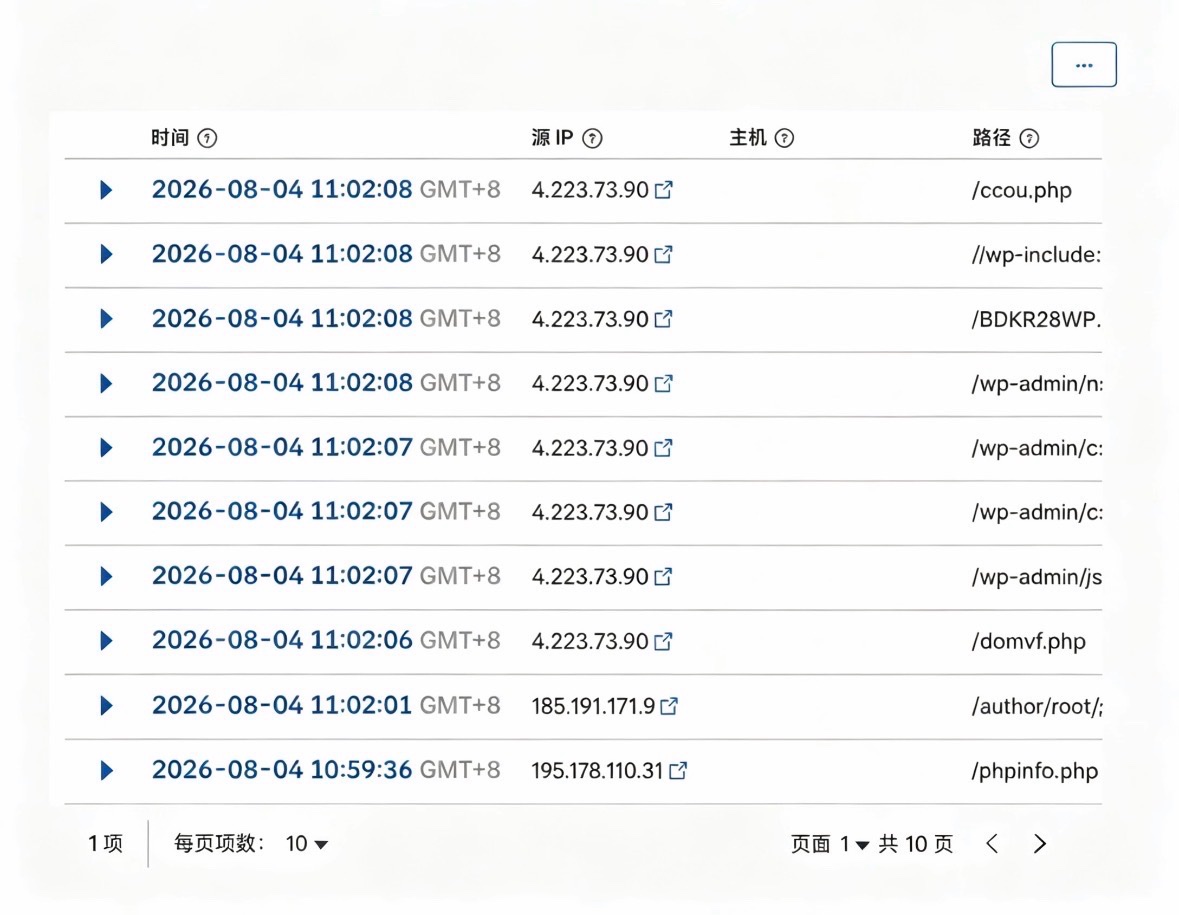Expand the row with path //wp-include
Image resolution: width=1179 pixels, height=915 pixels.
click(x=106, y=254)
